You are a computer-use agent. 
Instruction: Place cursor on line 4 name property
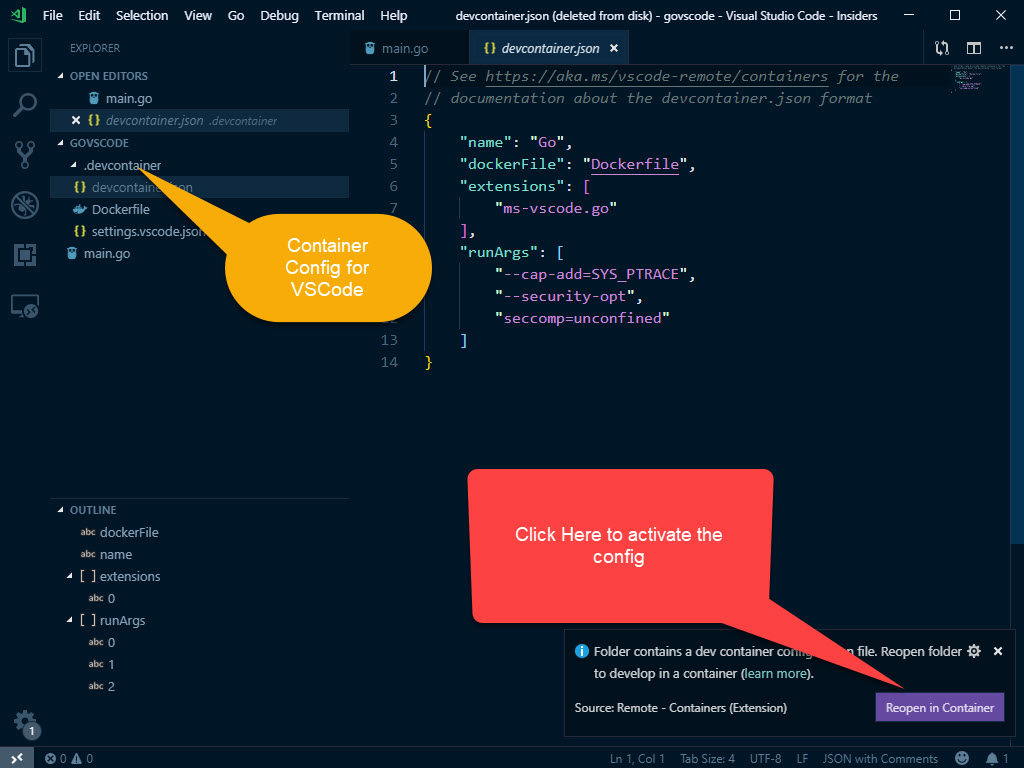tap(486, 142)
